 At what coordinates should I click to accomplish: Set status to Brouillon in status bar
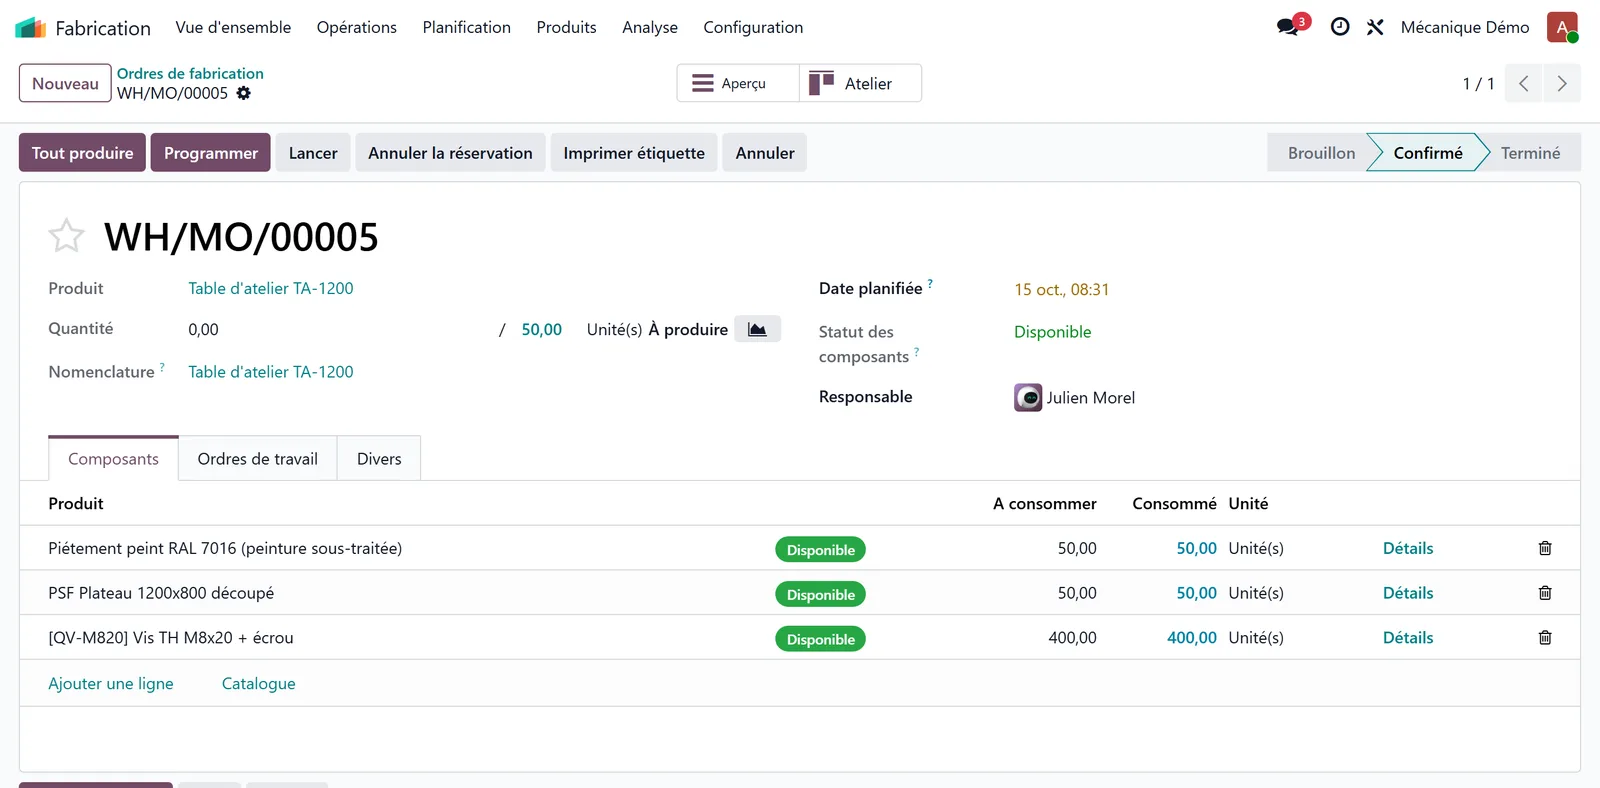(1321, 153)
